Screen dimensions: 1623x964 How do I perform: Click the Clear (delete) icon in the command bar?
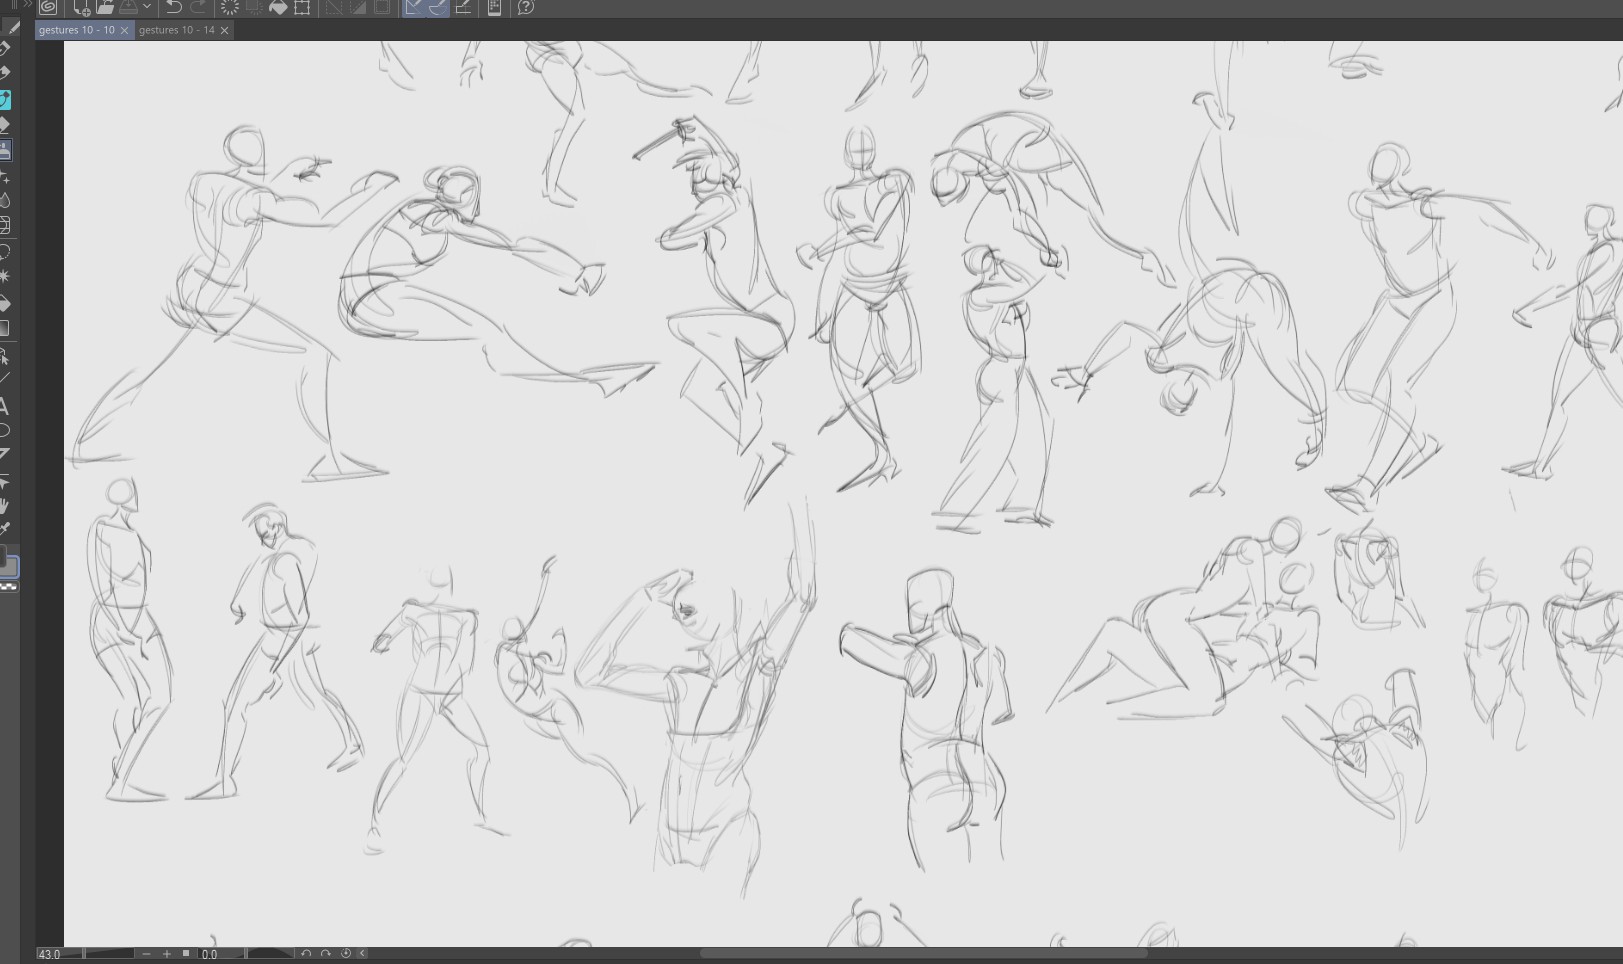[x=230, y=7]
